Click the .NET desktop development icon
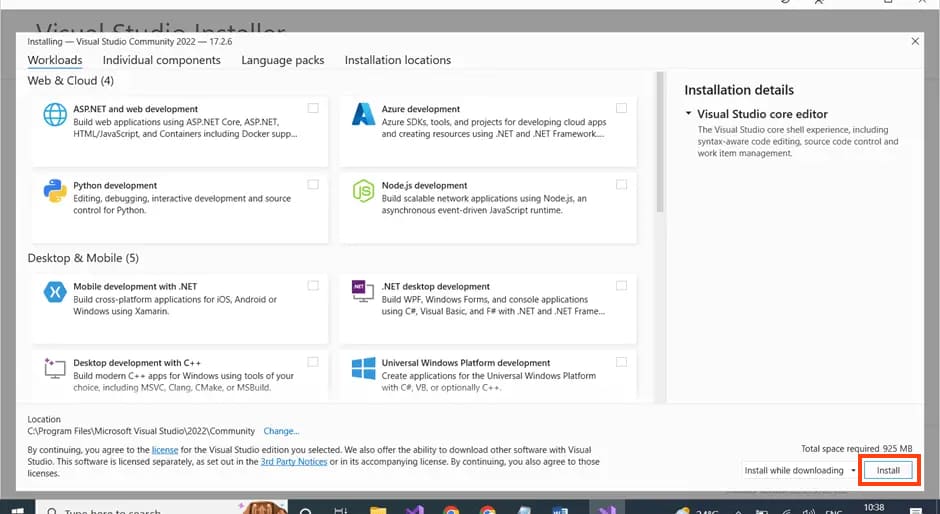 click(x=363, y=292)
